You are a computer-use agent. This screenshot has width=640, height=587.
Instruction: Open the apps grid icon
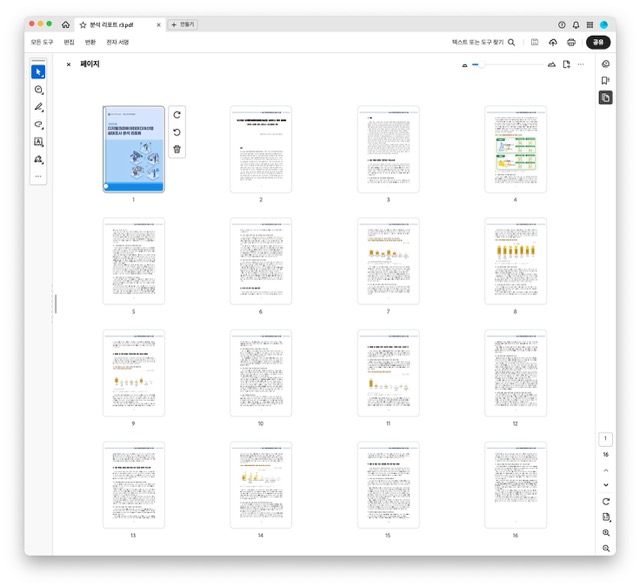[x=590, y=25]
